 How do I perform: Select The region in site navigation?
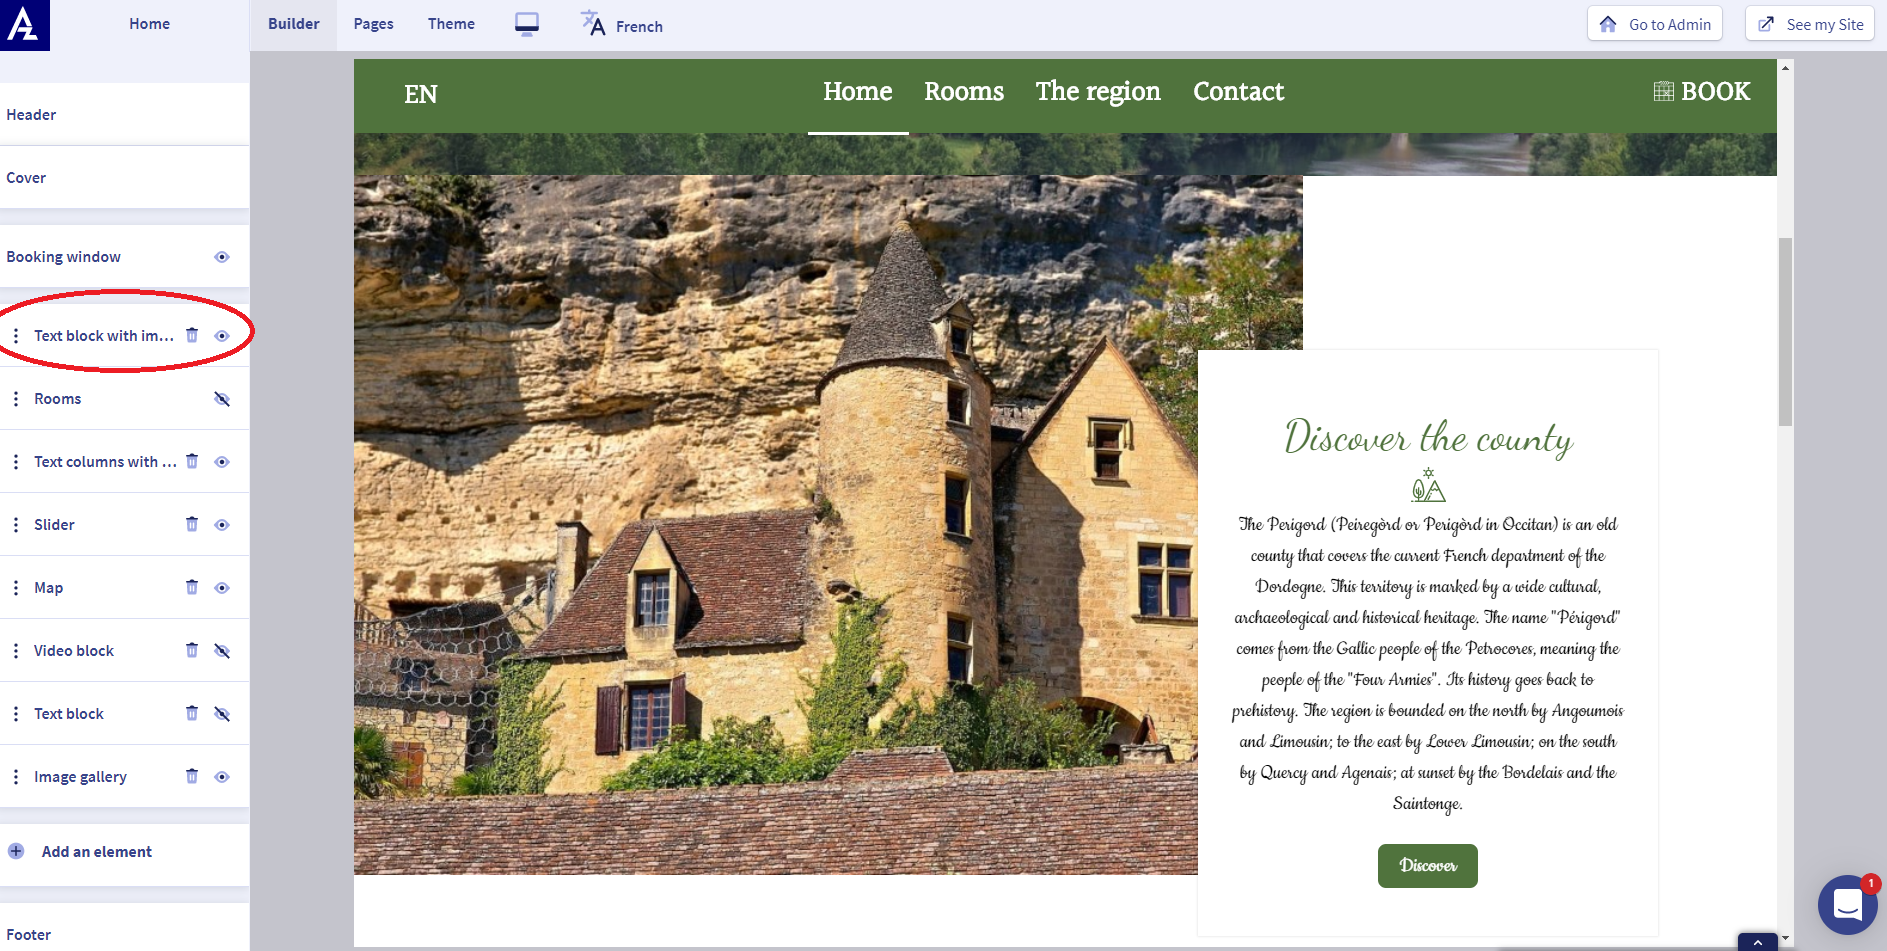pos(1098,91)
